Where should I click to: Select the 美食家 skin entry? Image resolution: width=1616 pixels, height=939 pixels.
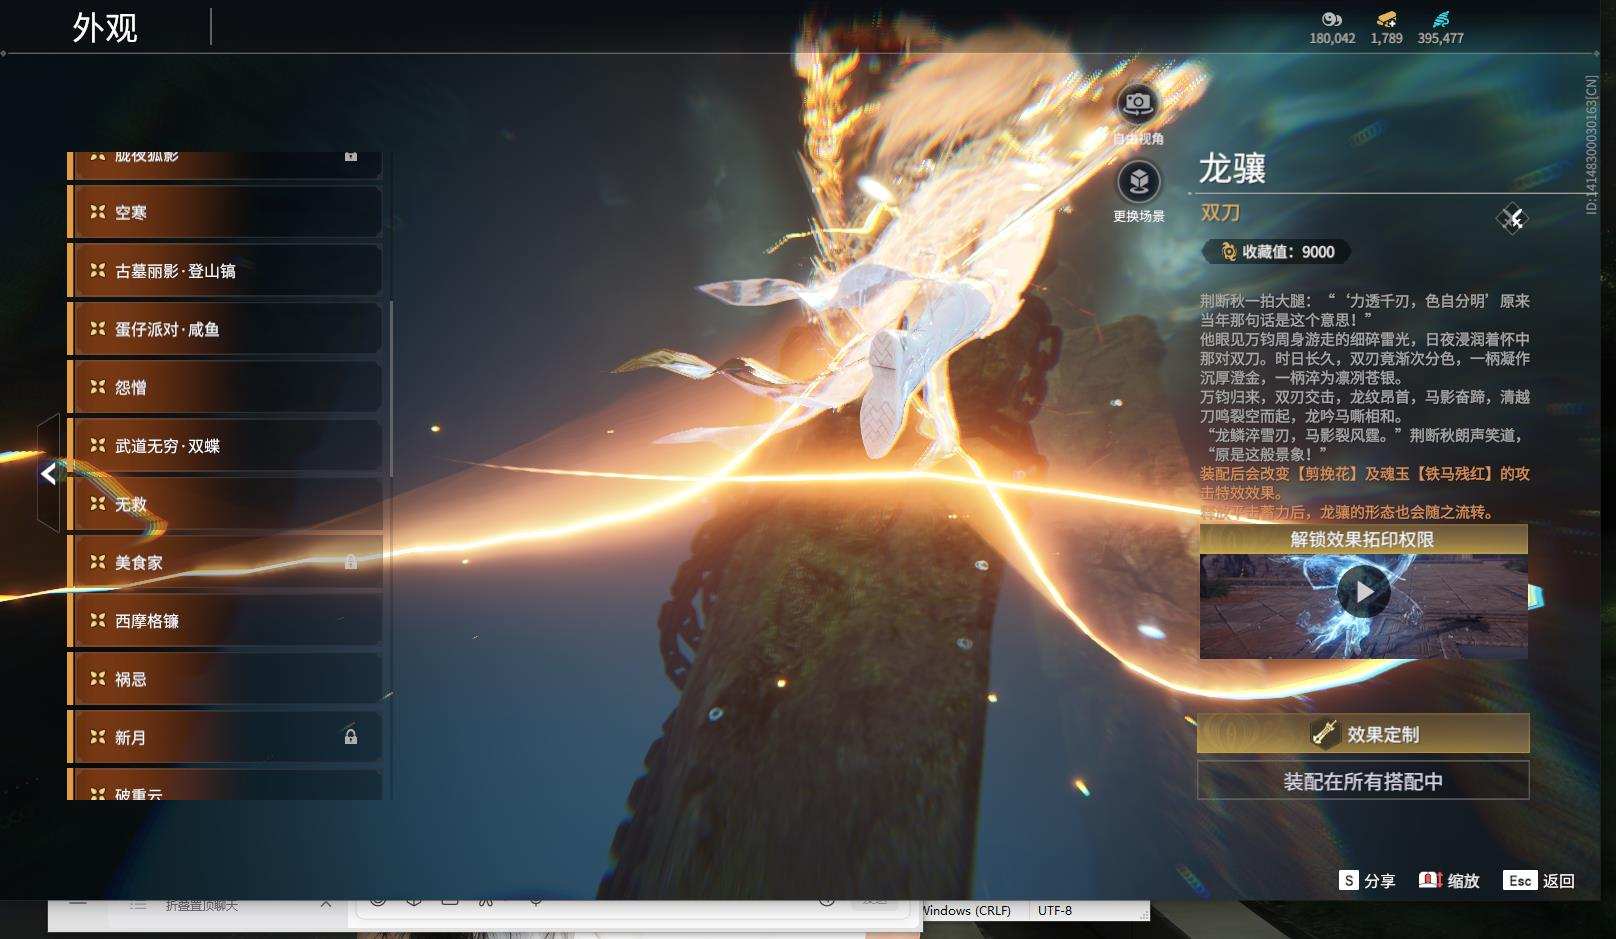coord(225,562)
